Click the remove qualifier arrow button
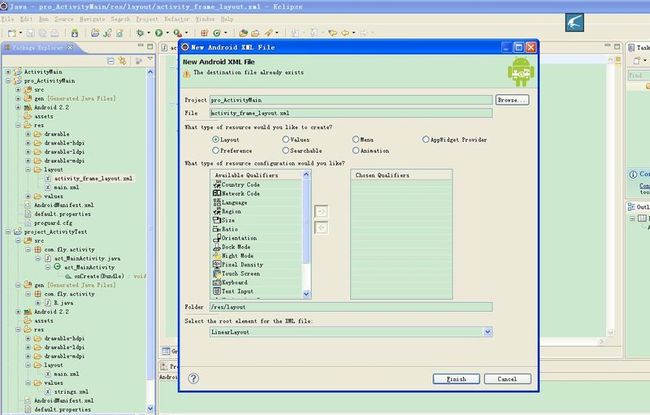 click(x=321, y=228)
